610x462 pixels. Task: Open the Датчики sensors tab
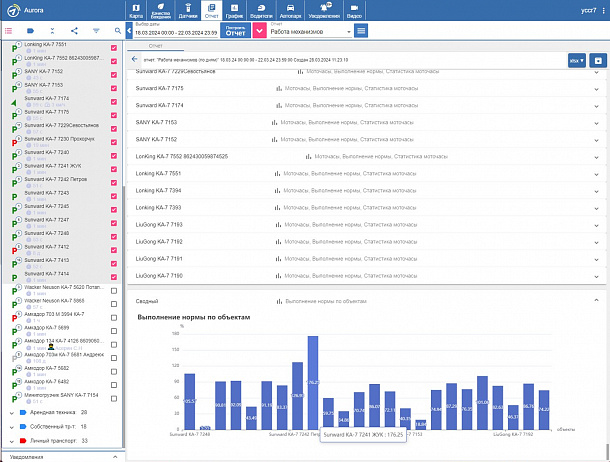188,10
